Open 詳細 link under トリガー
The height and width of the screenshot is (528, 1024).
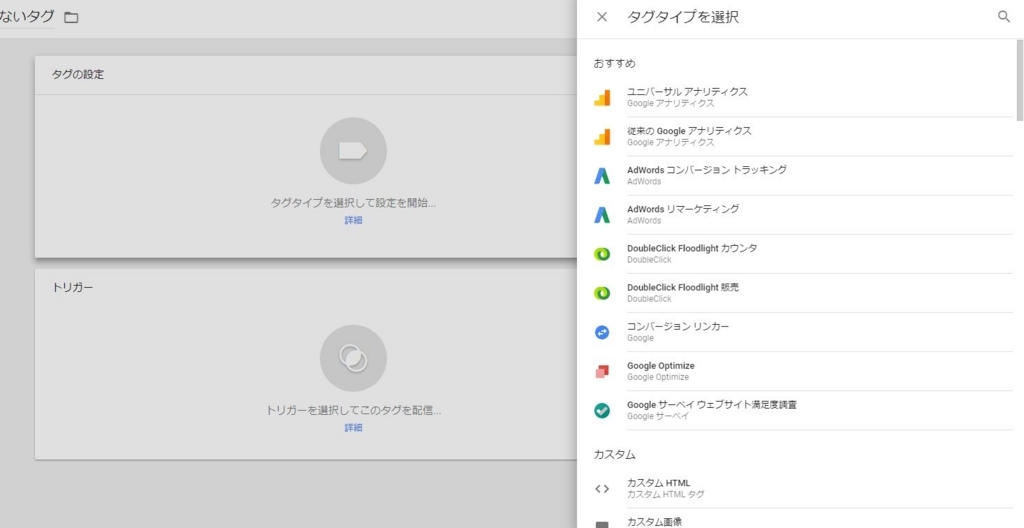tap(353, 427)
